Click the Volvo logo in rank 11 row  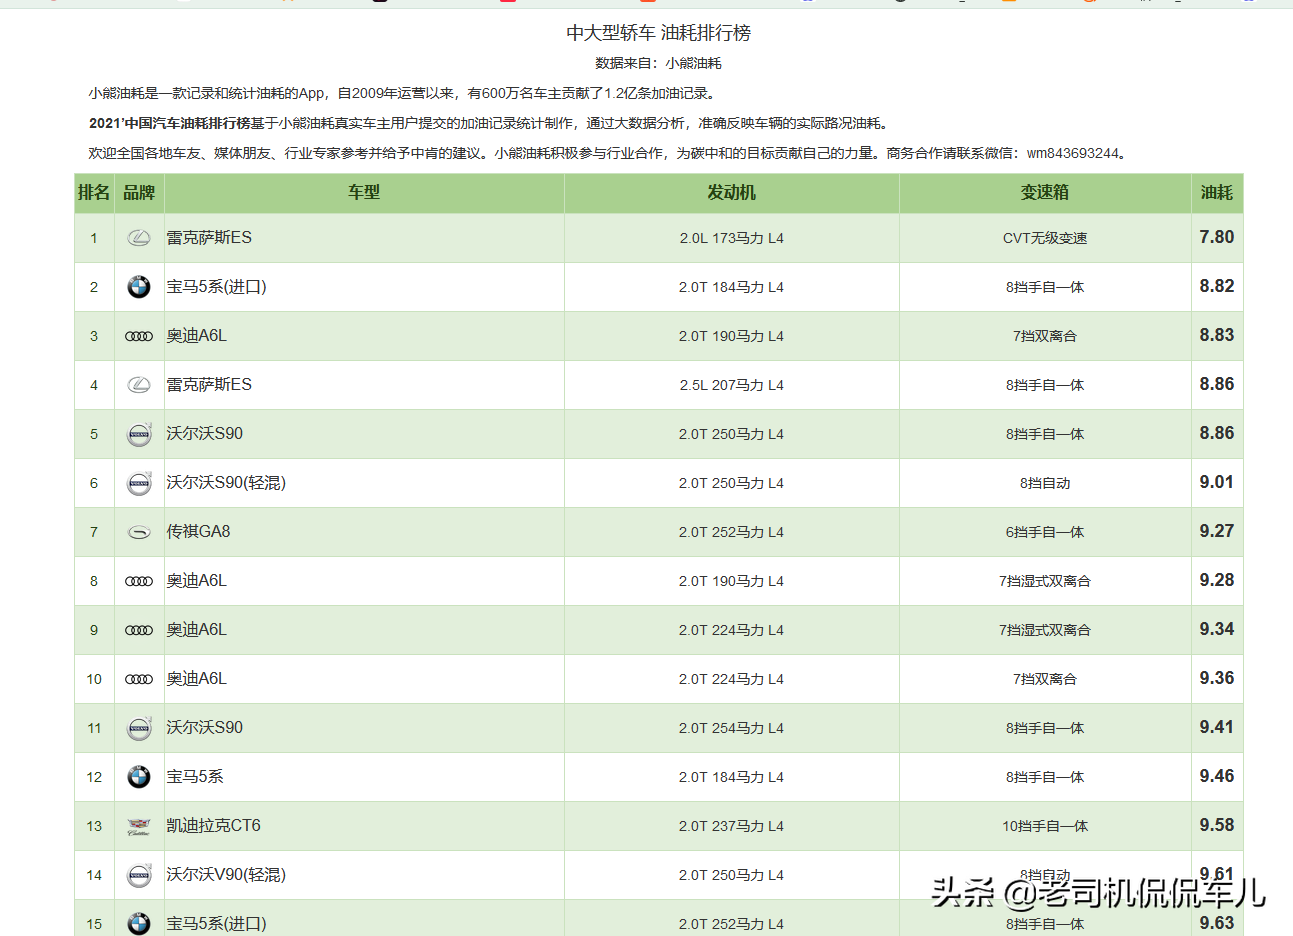(139, 728)
